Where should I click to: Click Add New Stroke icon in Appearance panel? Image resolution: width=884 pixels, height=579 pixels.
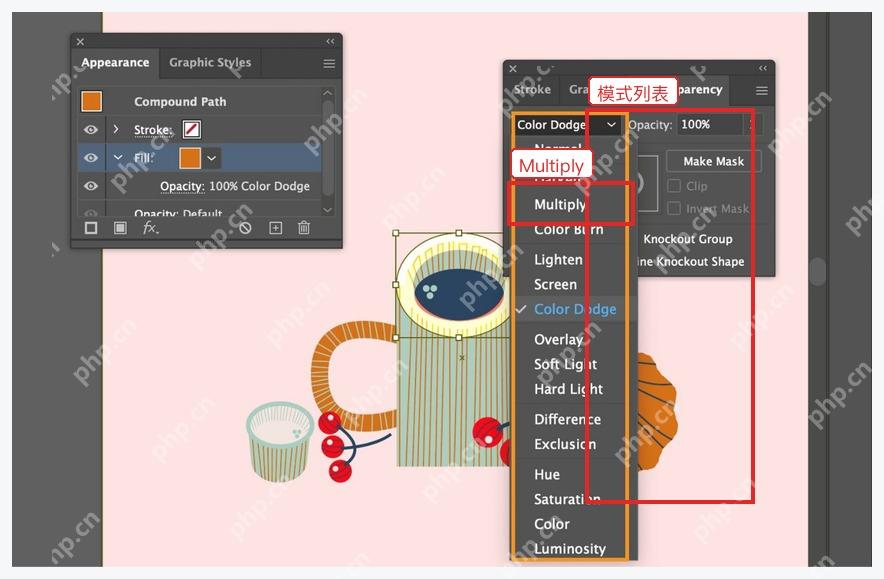(x=91, y=228)
